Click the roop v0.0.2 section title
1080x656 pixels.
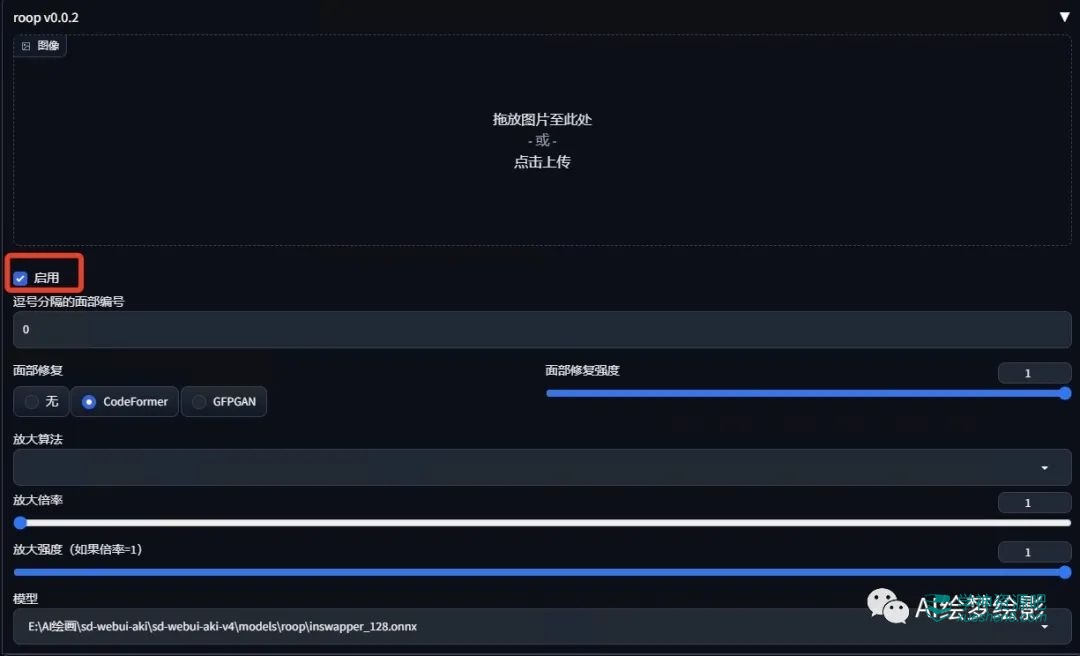coord(46,18)
